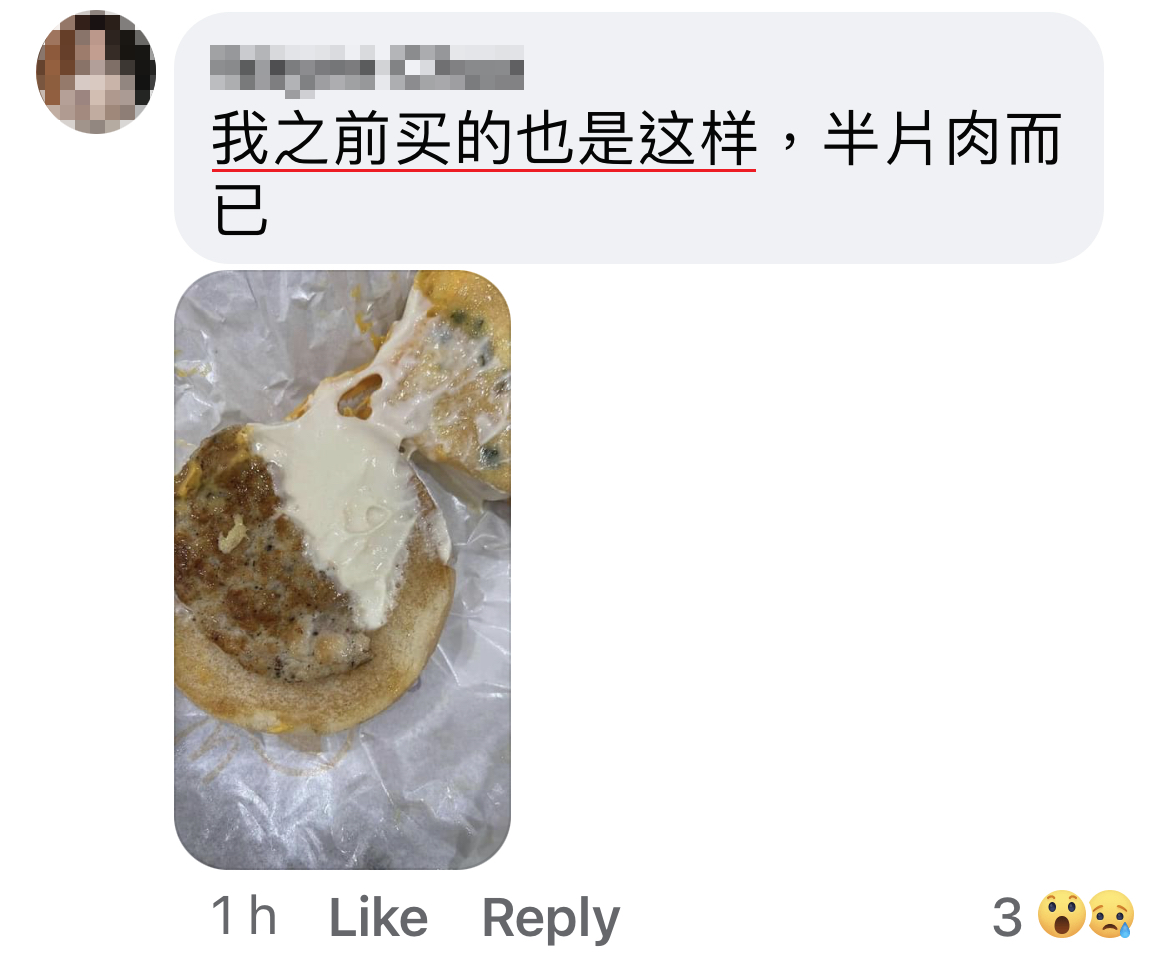
Task: Click the sad crying reaction emoji
Action: [x=1111, y=915]
